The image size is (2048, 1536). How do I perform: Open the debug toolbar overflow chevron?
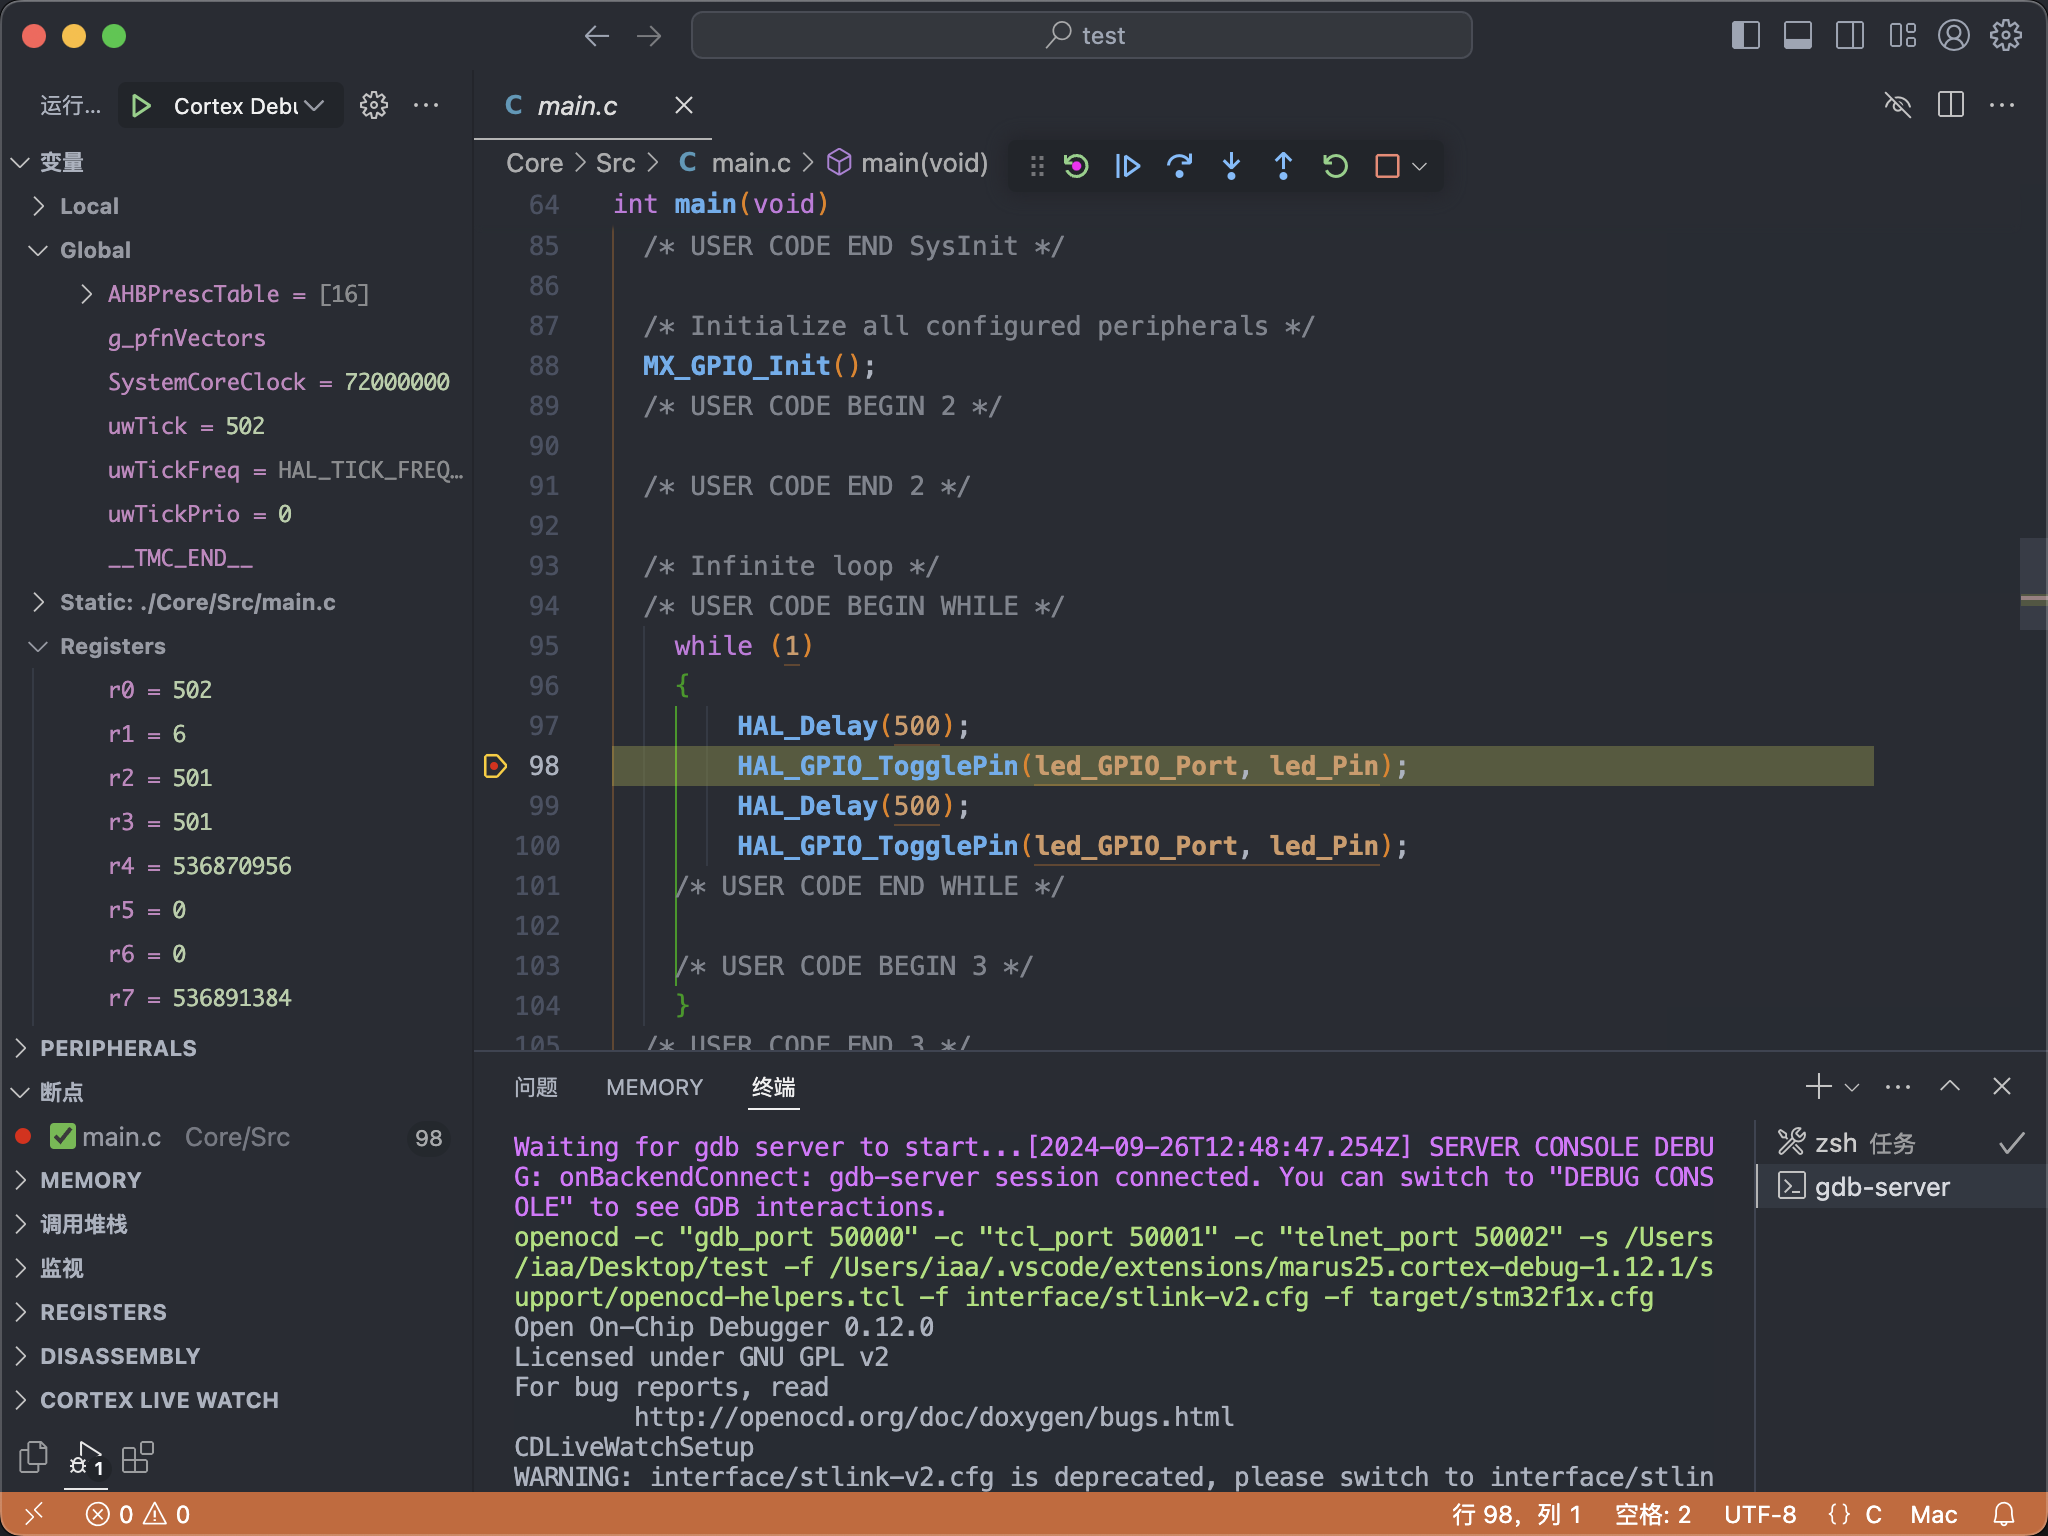coord(1420,166)
